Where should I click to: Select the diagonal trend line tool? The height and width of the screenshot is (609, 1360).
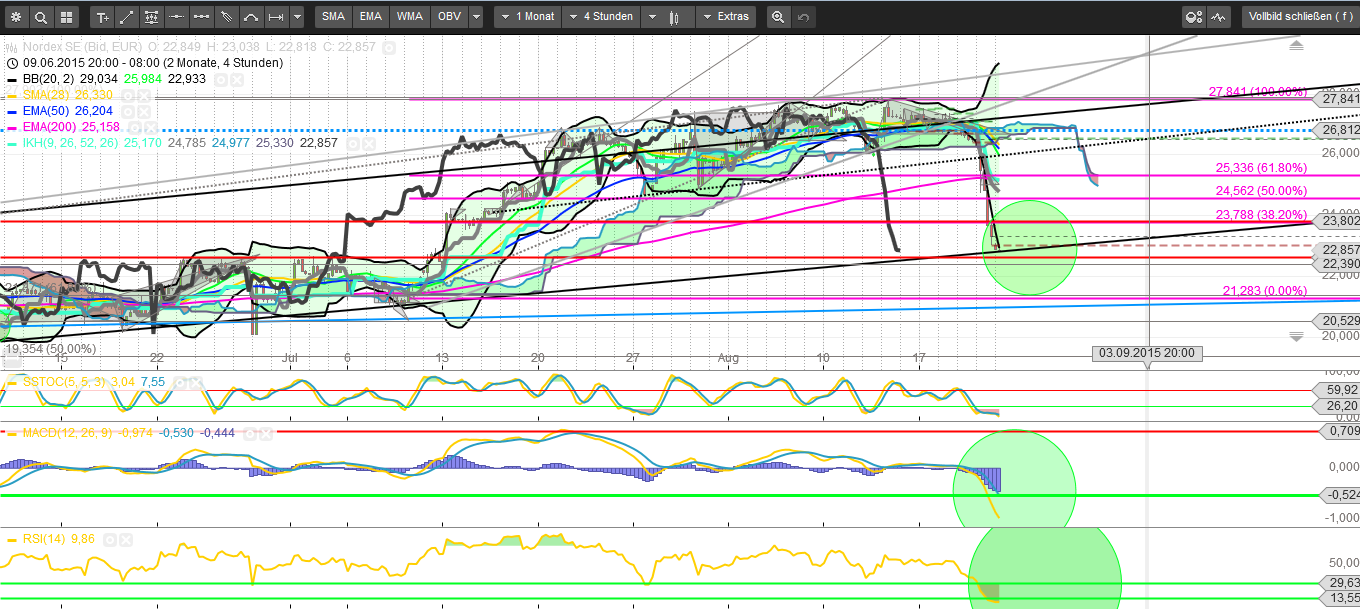click(127, 17)
